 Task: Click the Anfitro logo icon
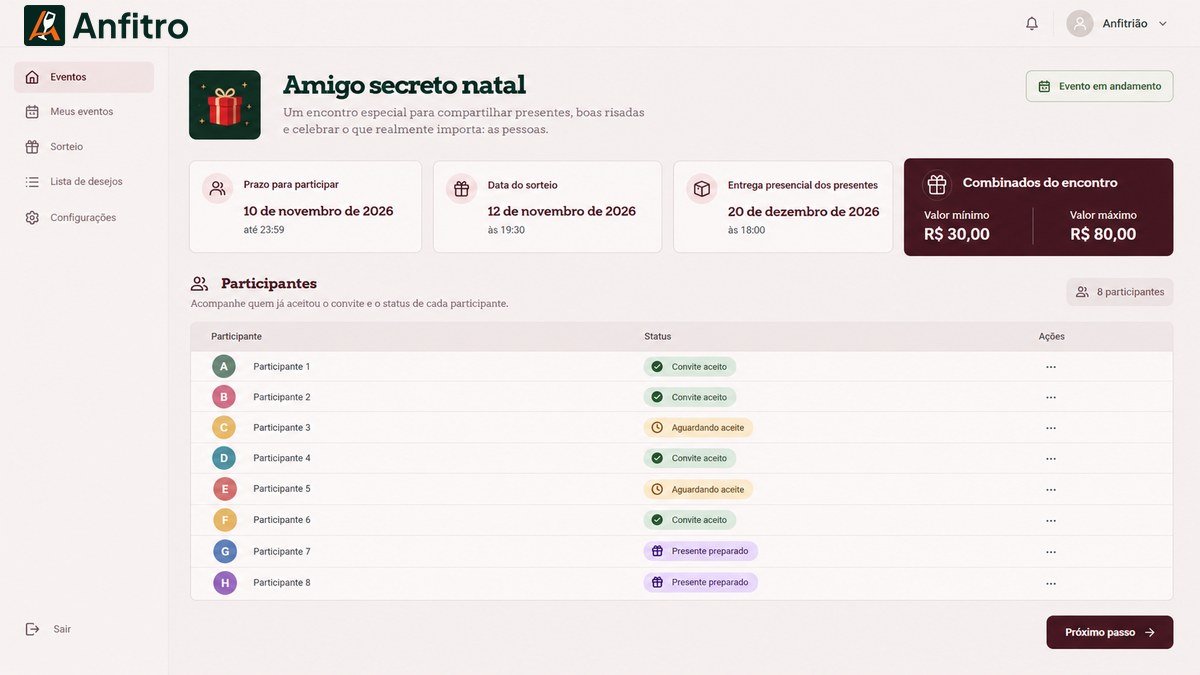(x=44, y=25)
